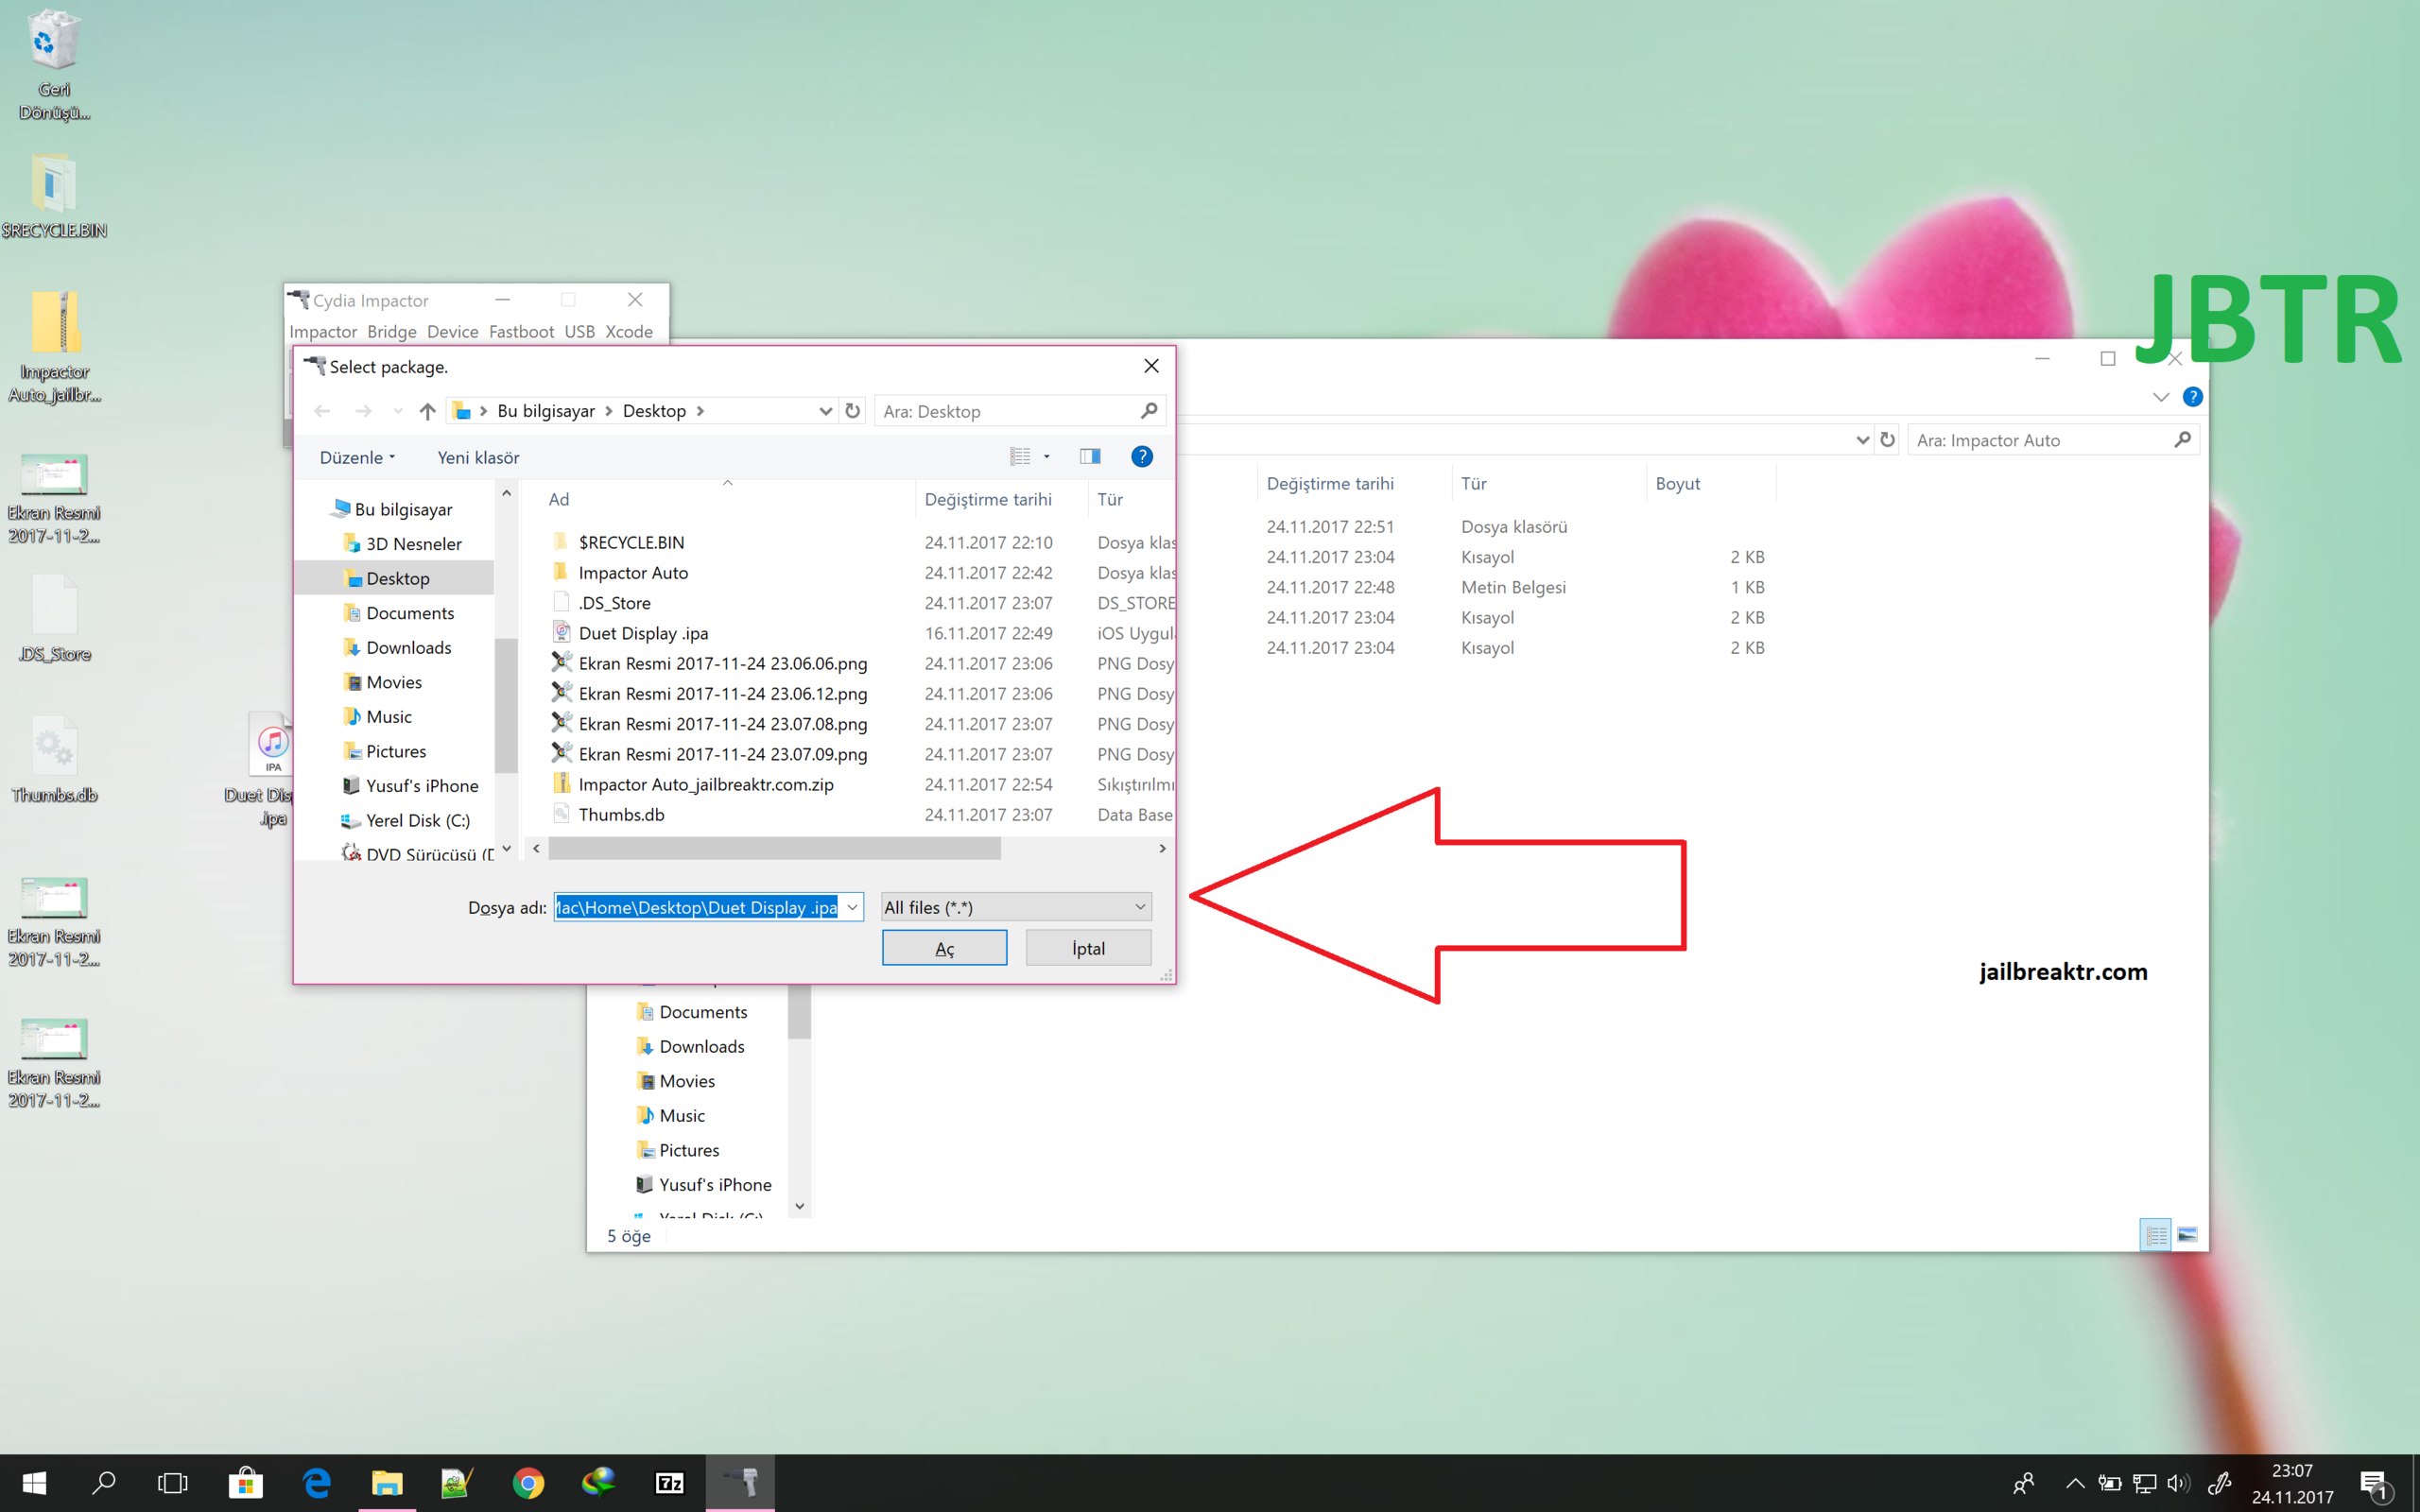Expand the Düzenle dropdown menu
This screenshot has width=2420, height=1512.
[x=357, y=457]
